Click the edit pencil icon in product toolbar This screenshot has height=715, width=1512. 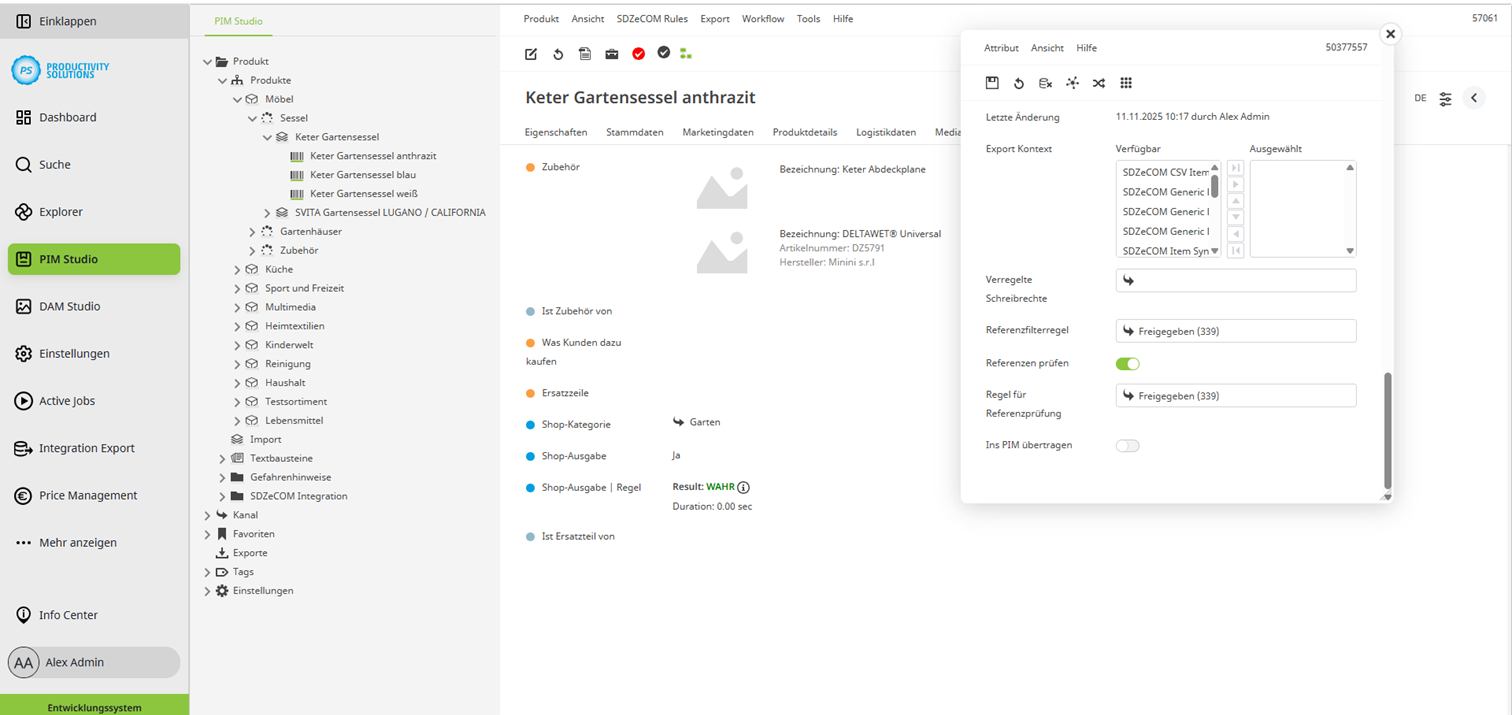click(531, 54)
